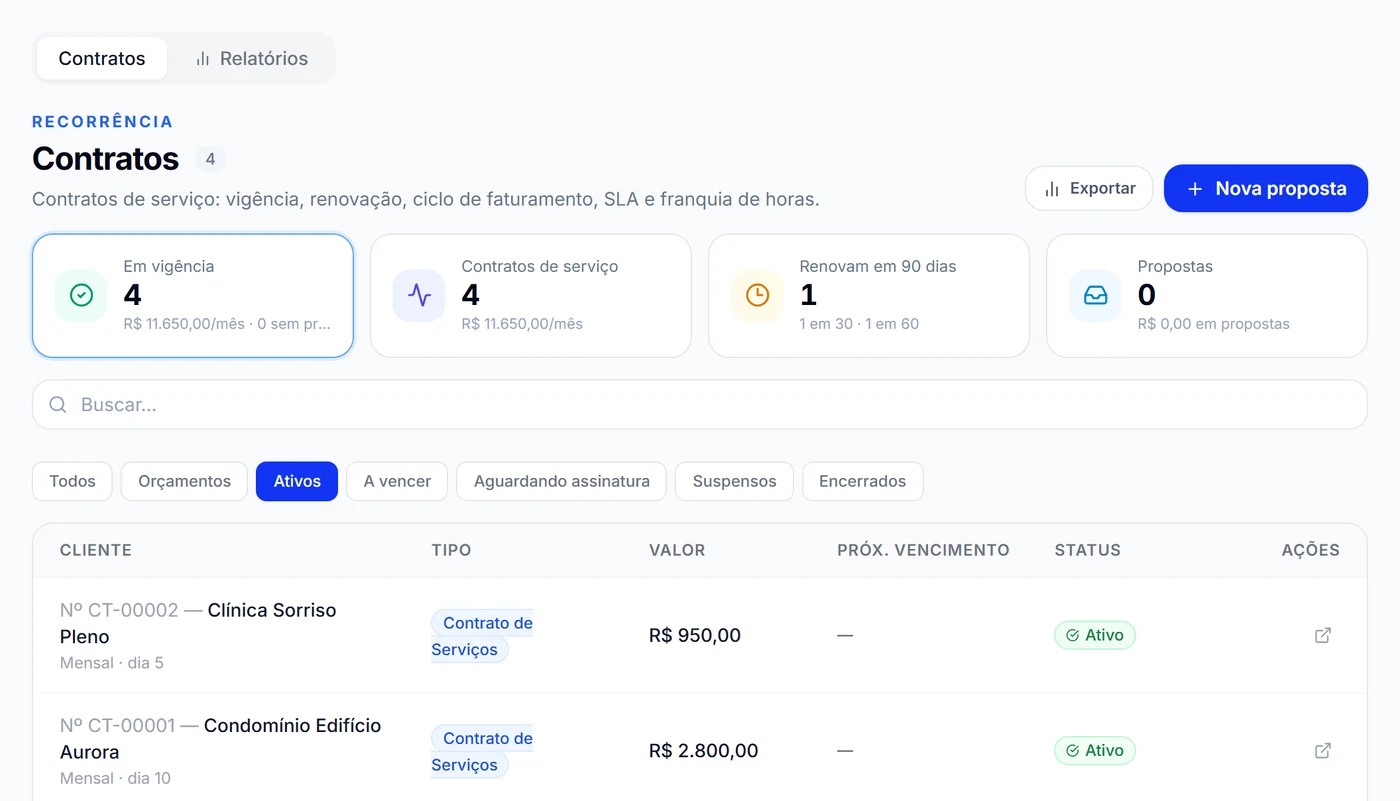Viewport: 1400px width, 801px height.
Task: Filter by Aguardando assinatura
Action: point(562,481)
